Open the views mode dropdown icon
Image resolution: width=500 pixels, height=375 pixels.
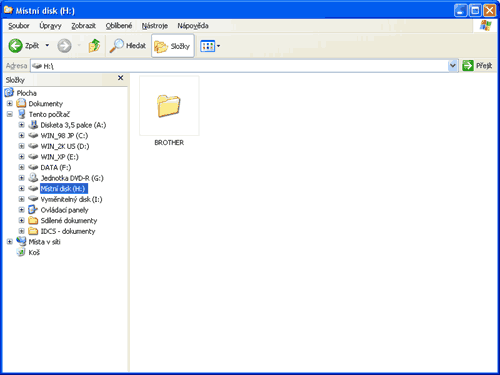point(210,46)
